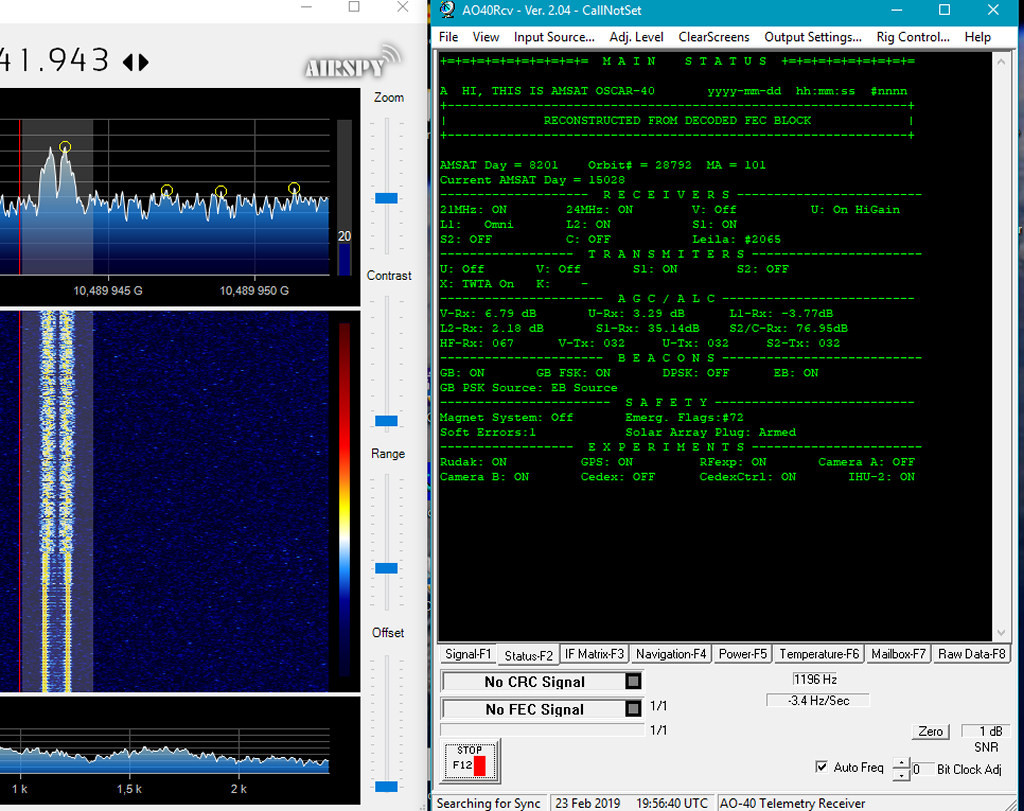Click the right frequency step arrow in SDR#
The width and height of the screenshot is (1024, 811).
pyautogui.click(x=144, y=62)
